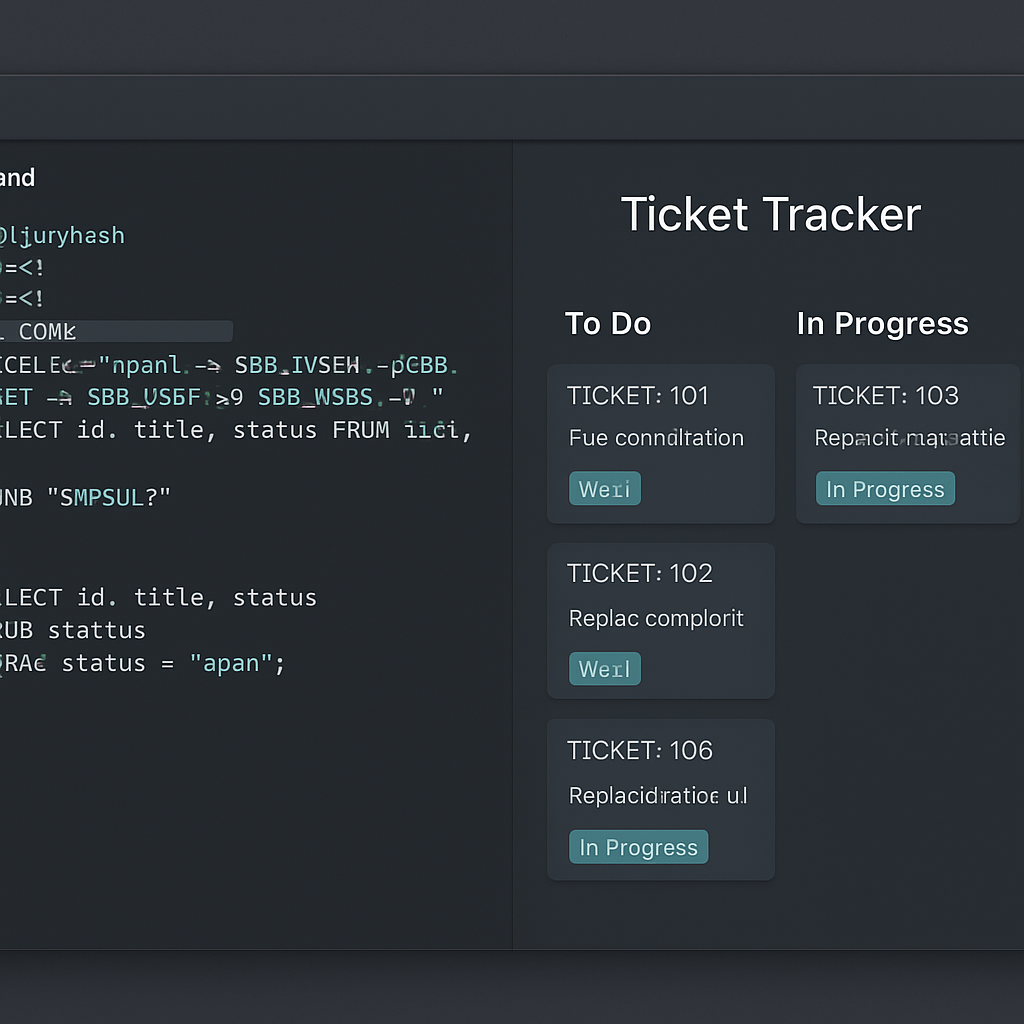Image resolution: width=1024 pixels, height=1024 pixels.
Task: Click the Werl badge on ticket 102
Action: [x=605, y=669]
